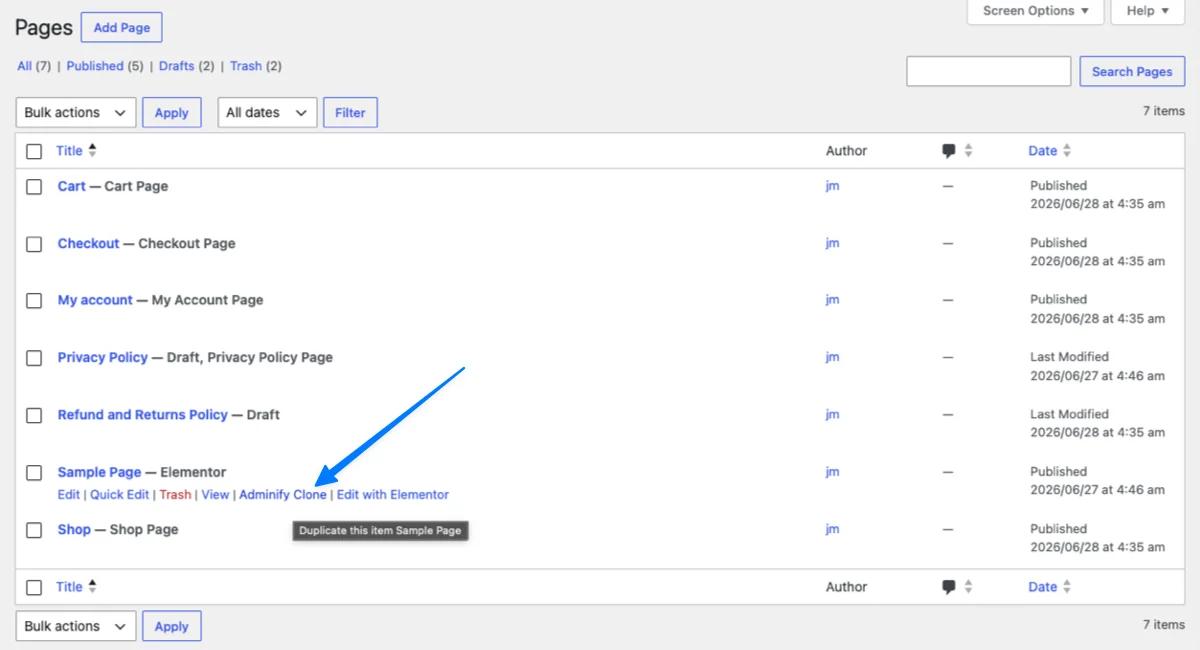Sort by Title using bottom footer arrows
The image size is (1200, 650).
click(93, 587)
